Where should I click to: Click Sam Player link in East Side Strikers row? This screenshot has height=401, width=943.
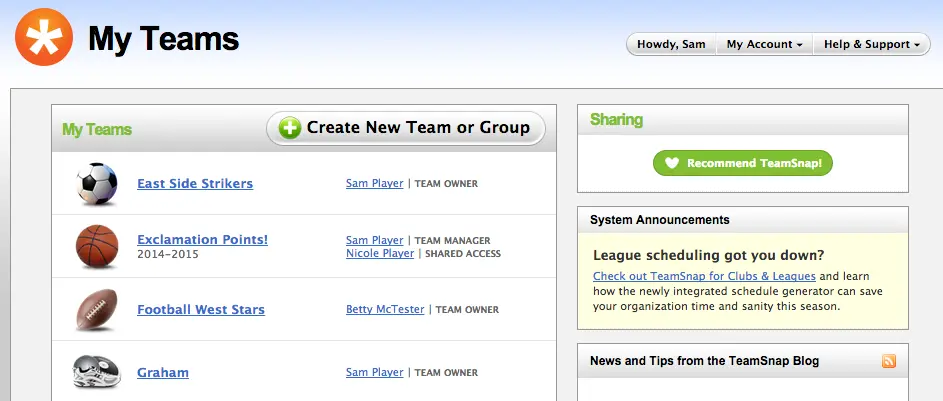(375, 183)
